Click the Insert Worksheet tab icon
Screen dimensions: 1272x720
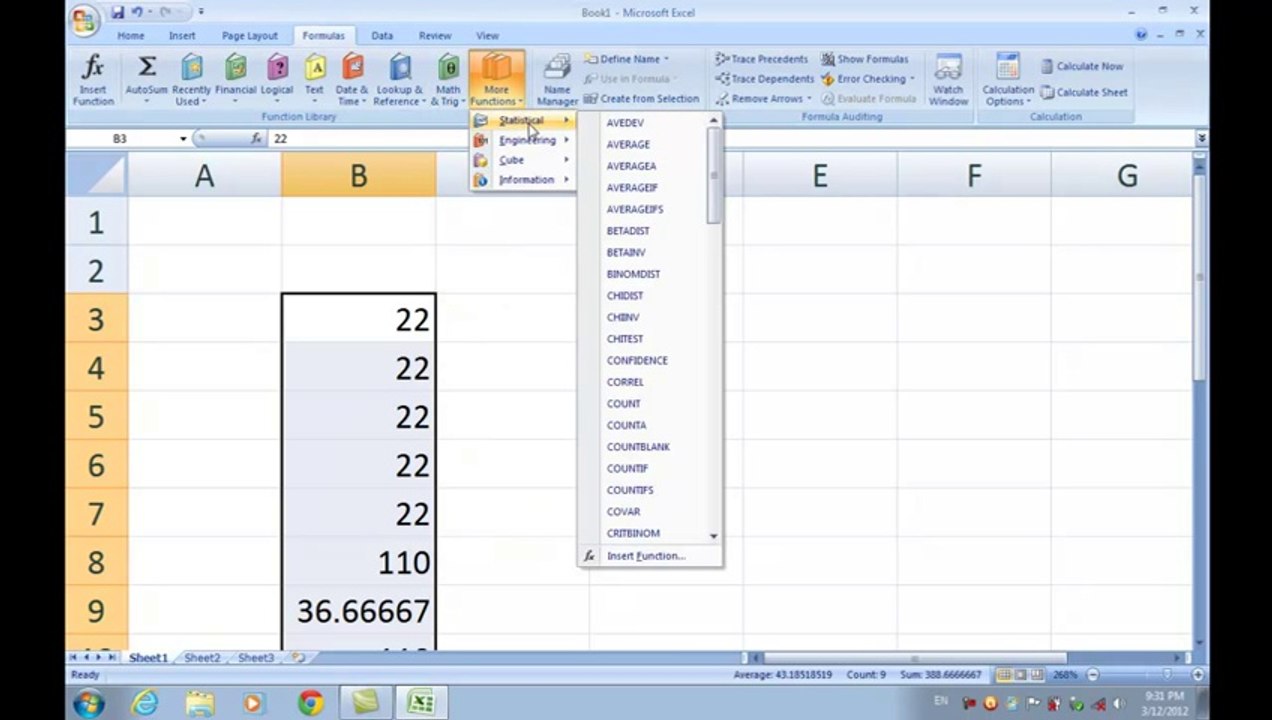[298, 658]
